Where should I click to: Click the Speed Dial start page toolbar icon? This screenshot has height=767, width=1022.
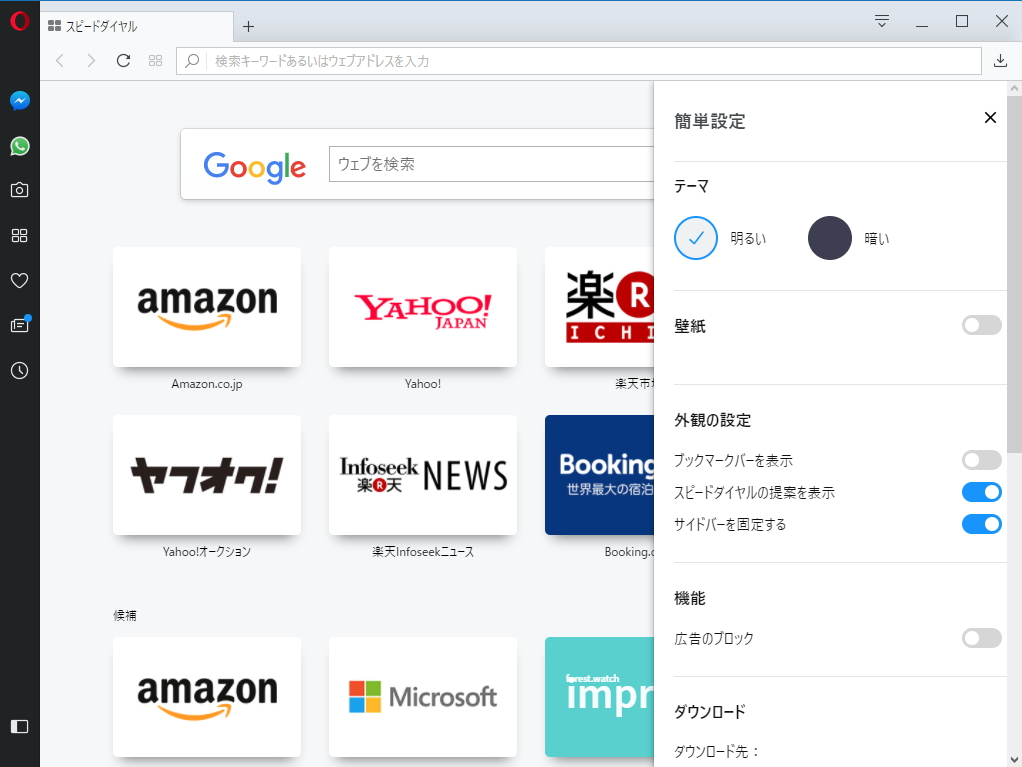(155, 61)
